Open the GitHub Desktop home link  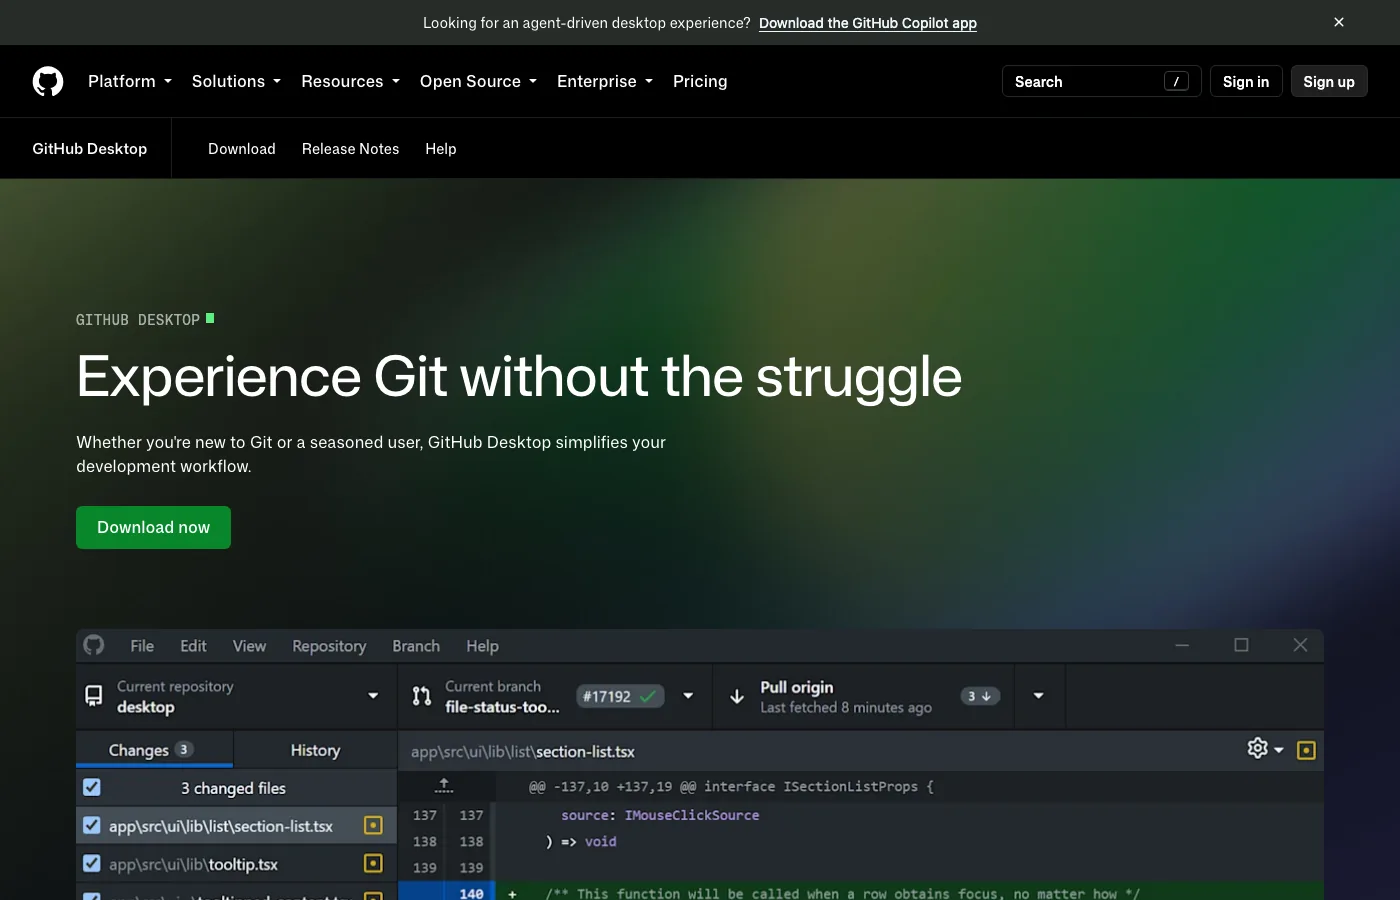pyautogui.click(x=90, y=148)
